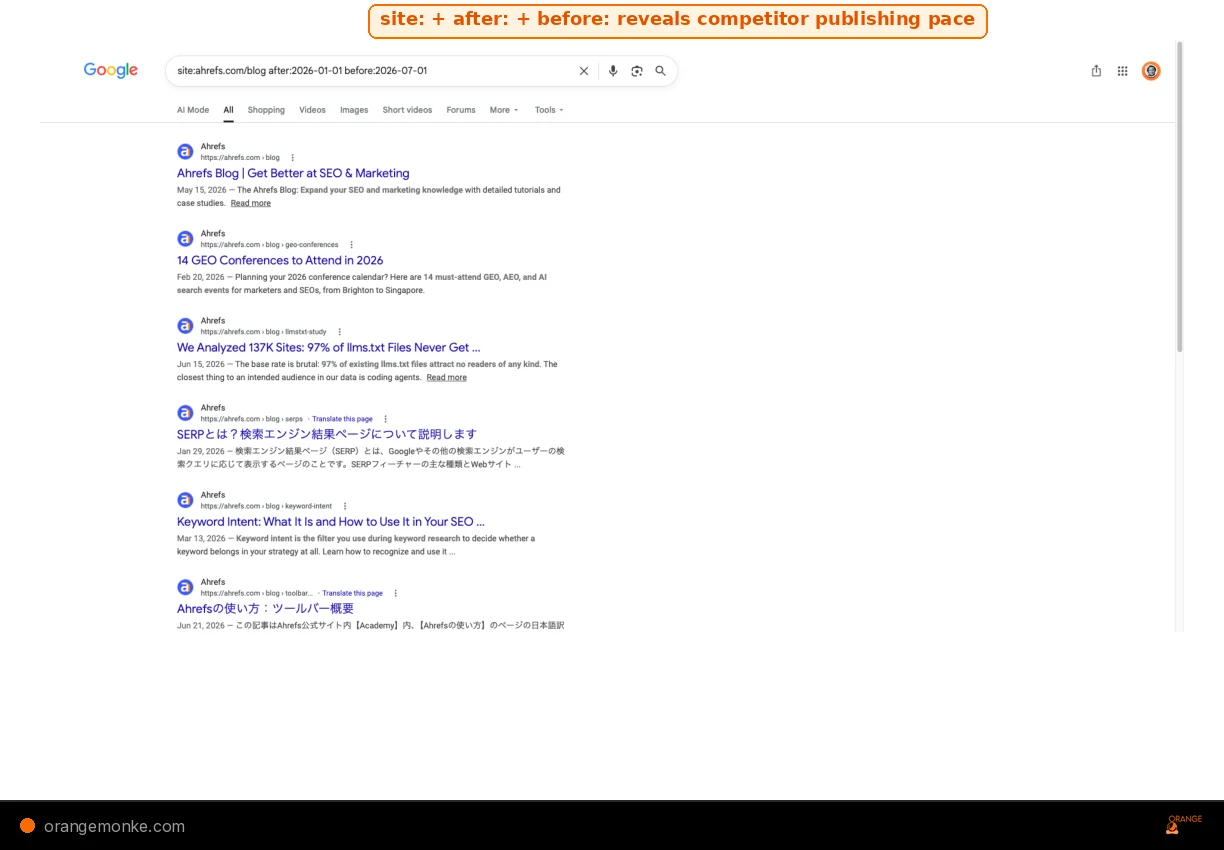Click the 'Jun 15, 2026' date text
The height and width of the screenshot is (850, 1224).
pos(201,364)
